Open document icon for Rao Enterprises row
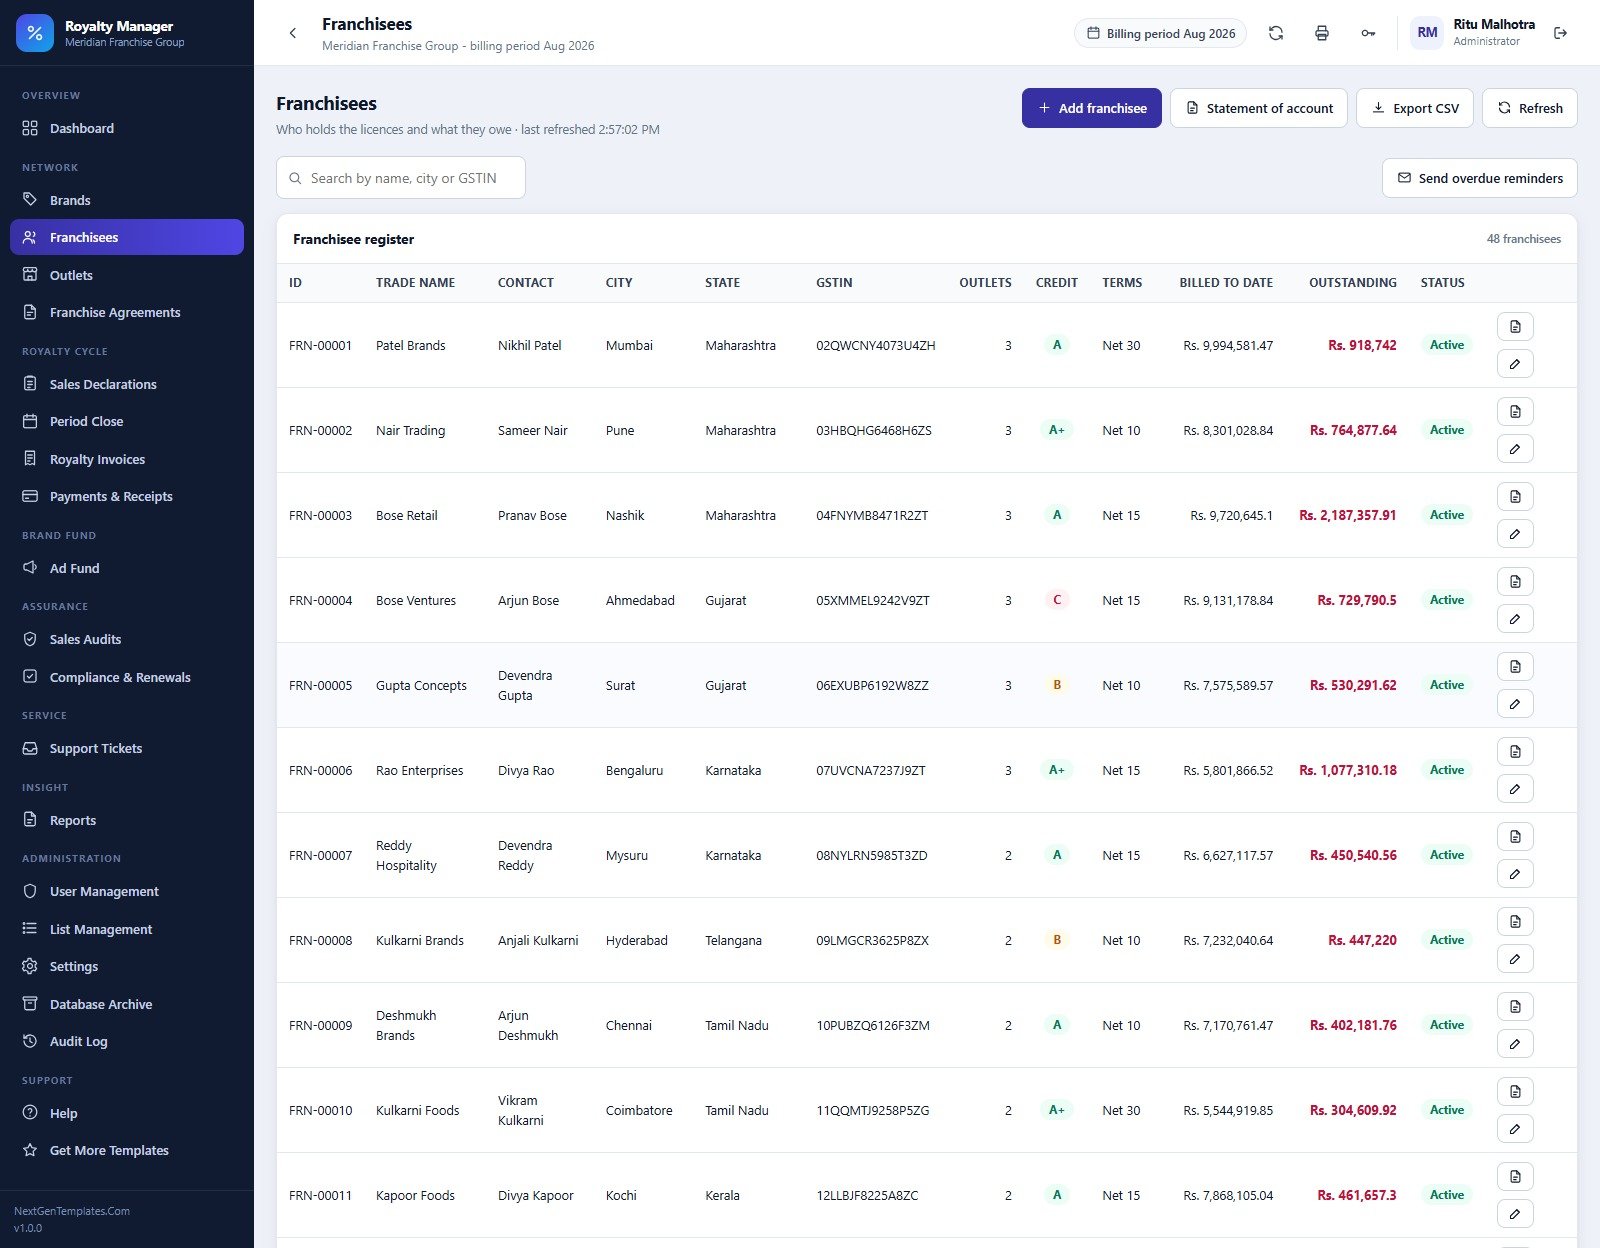 point(1515,752)
